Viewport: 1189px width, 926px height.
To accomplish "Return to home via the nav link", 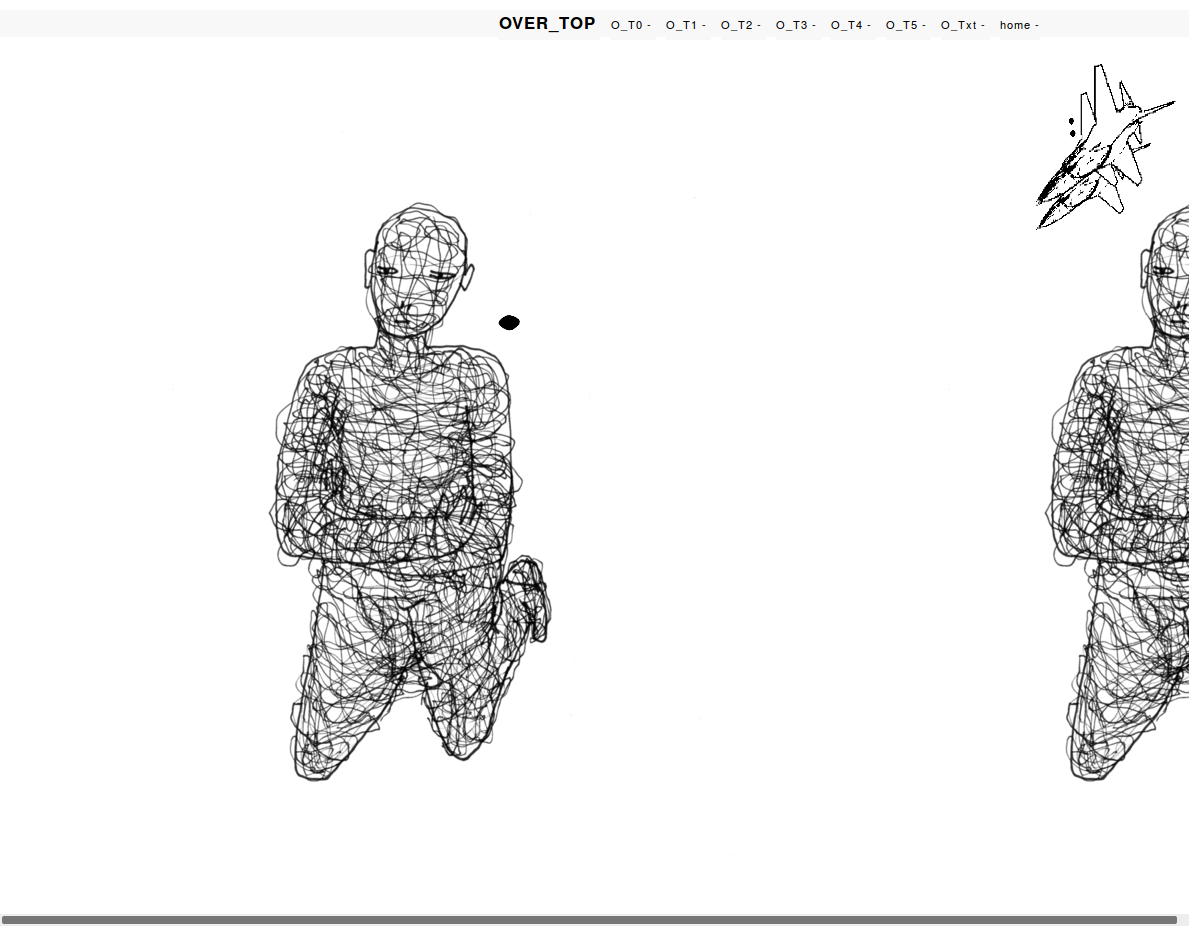I will click(1015, 25).
